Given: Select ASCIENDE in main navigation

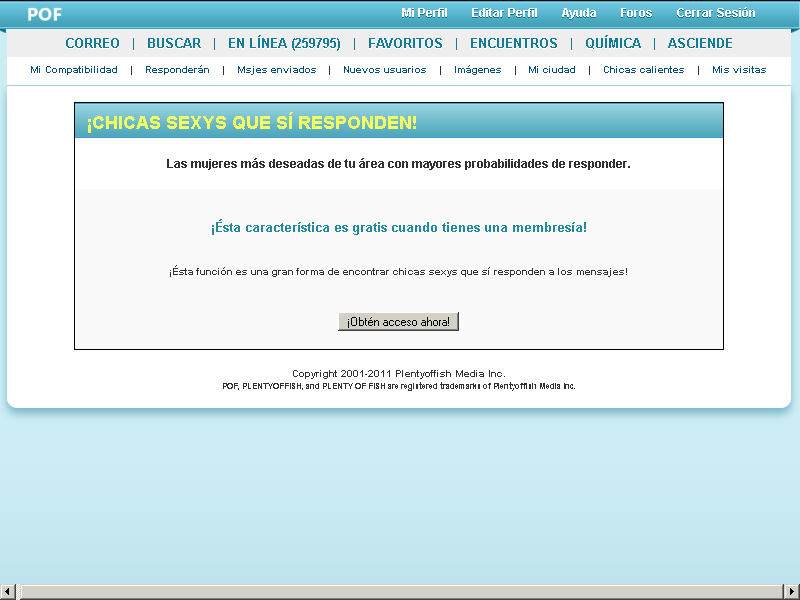Looking at the screenshot, I should [x=700, y=43].
